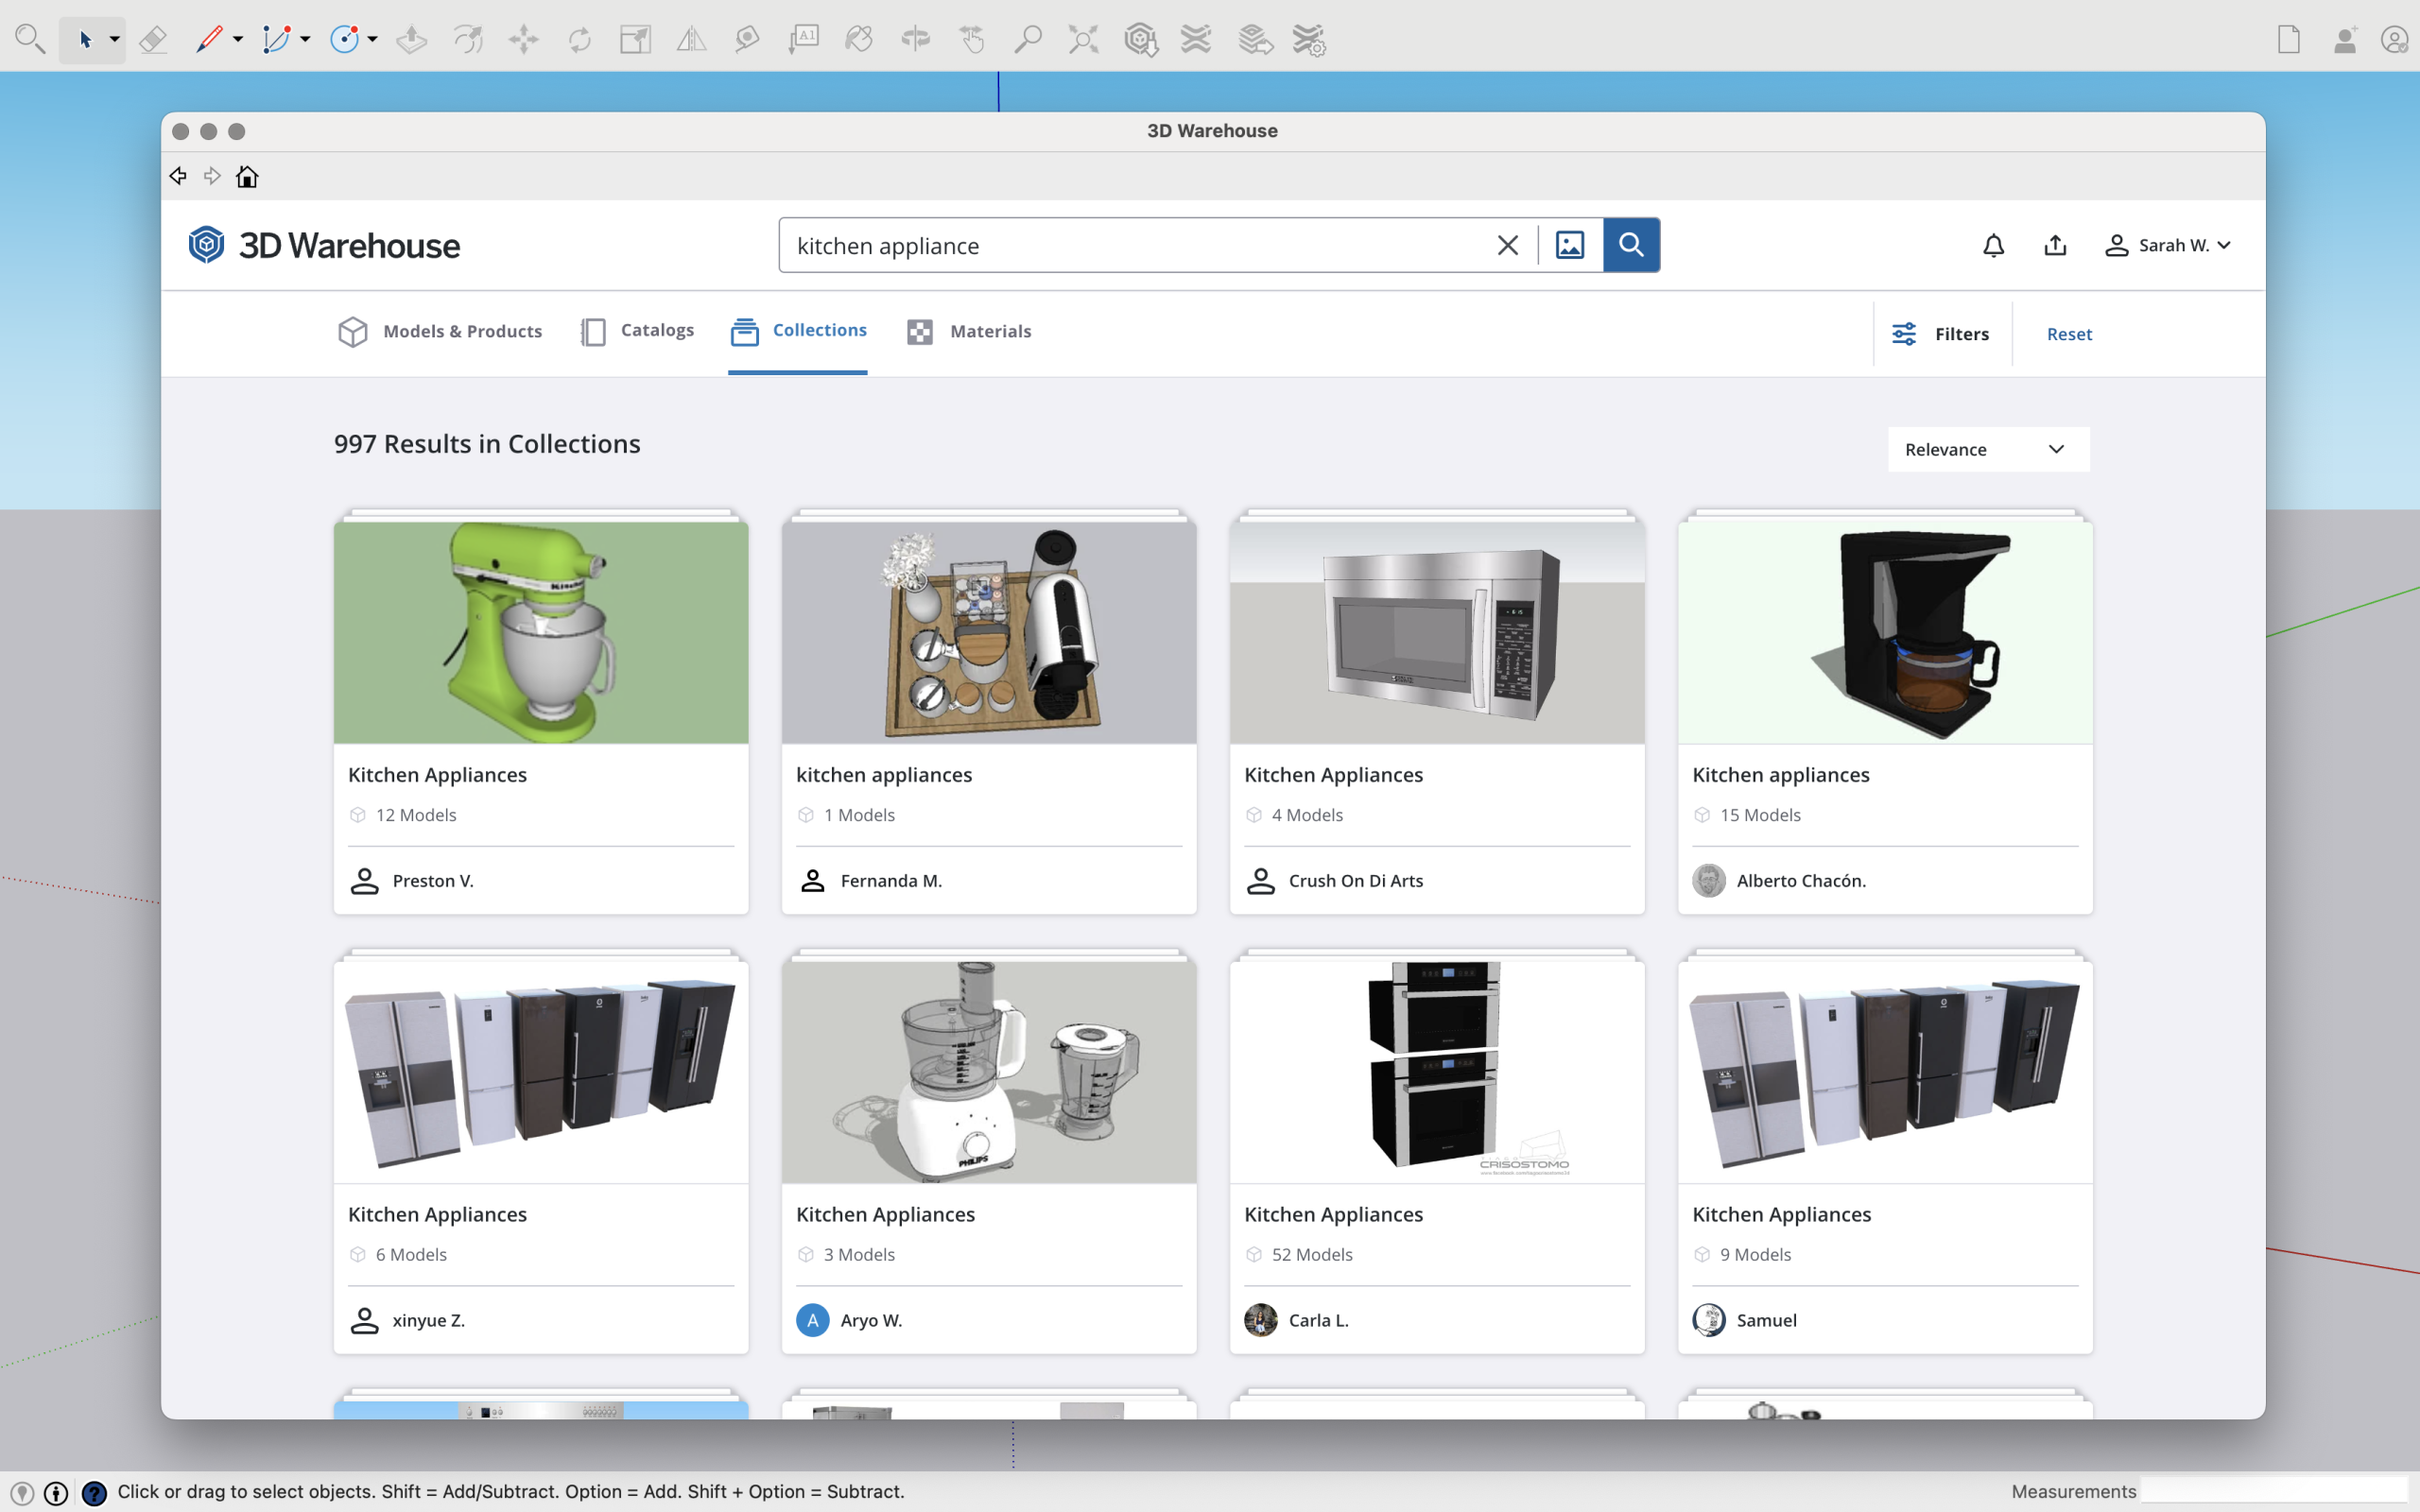Click search by image icon
This screenshot has height=1512, width=2420.
tap(1570, 245)
